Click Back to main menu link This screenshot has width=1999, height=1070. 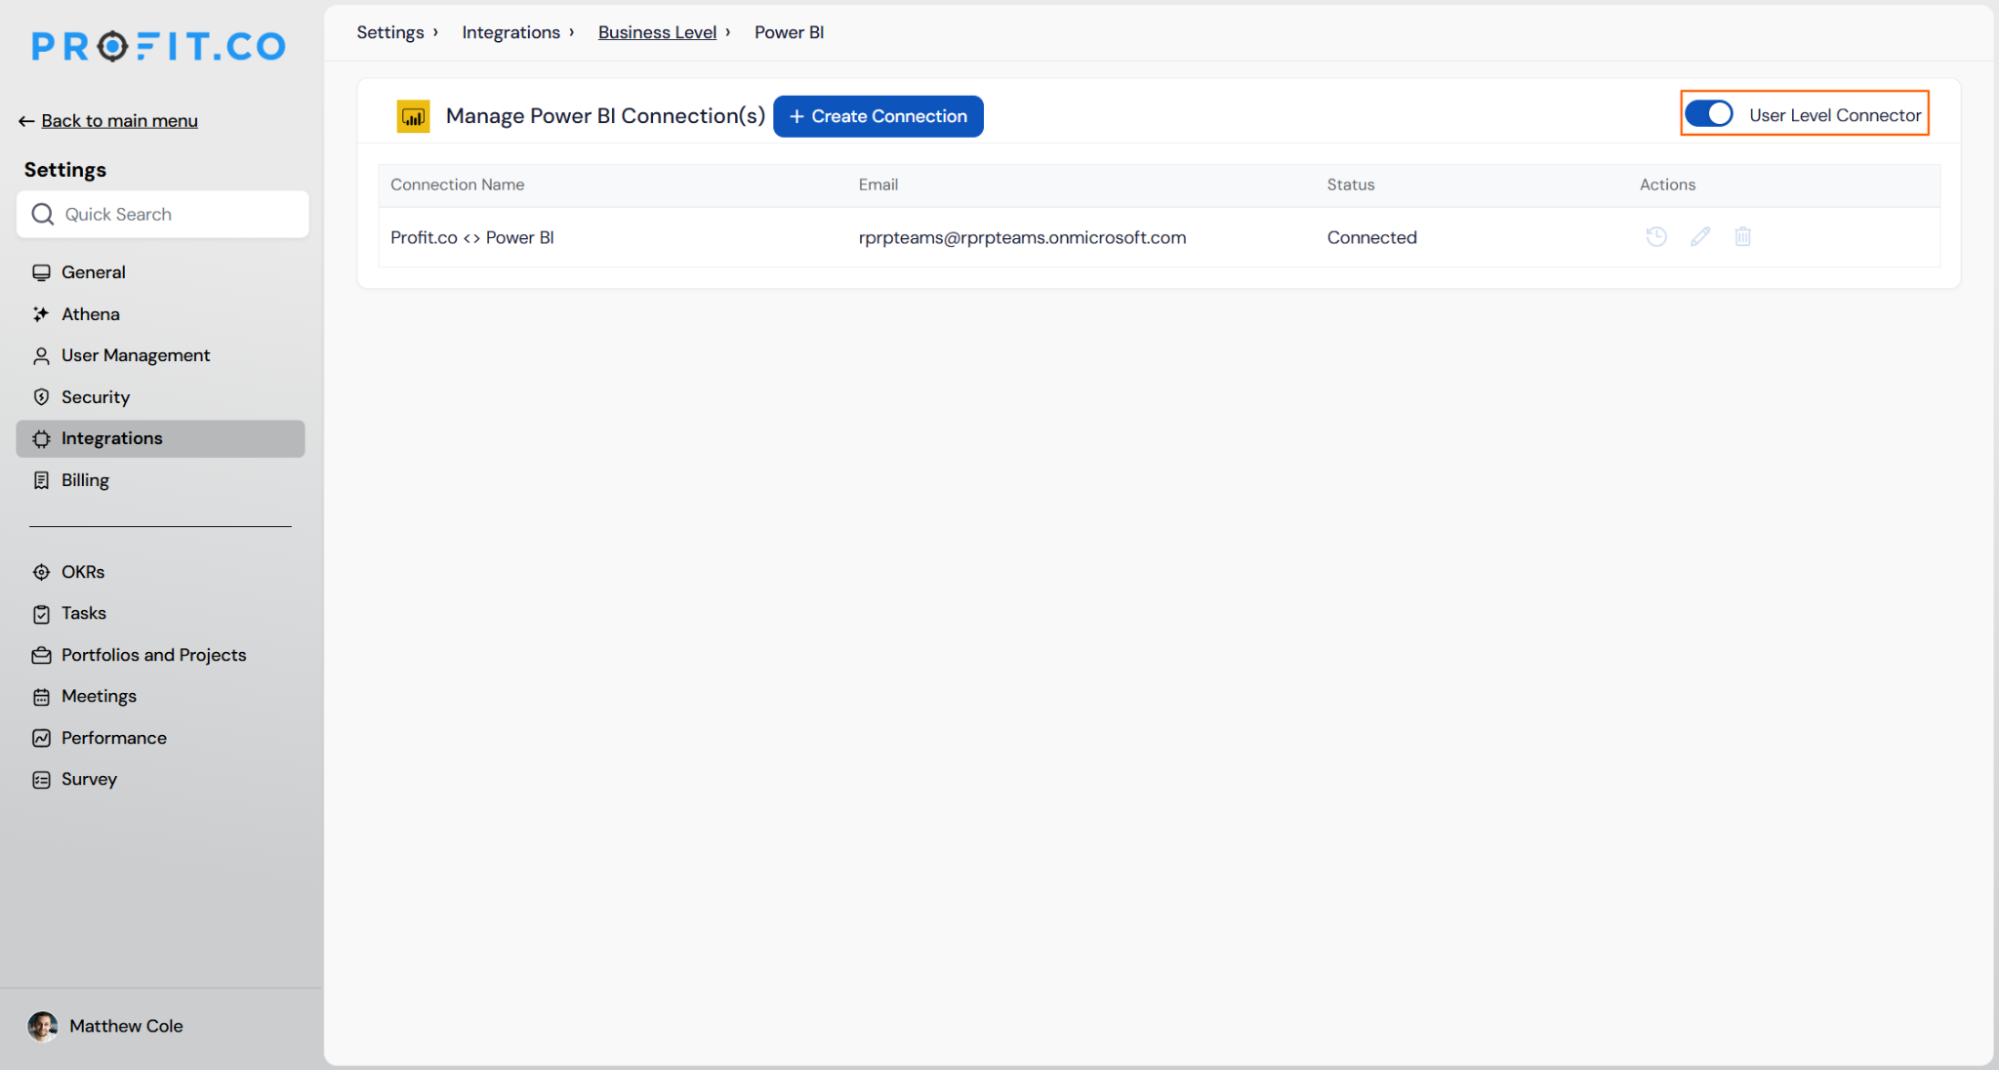[119, 121]
